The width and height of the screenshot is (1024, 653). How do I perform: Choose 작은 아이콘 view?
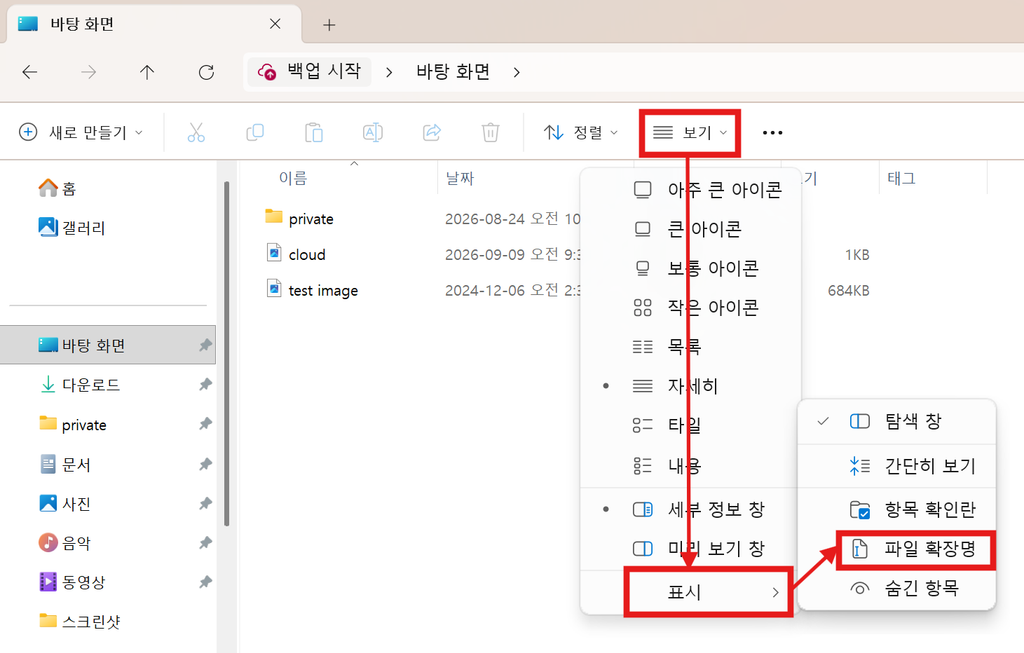690,308
